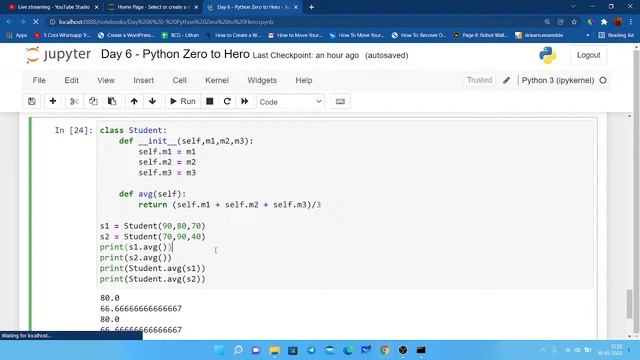
Task: Run the selected cell
Action: [183, 101]
